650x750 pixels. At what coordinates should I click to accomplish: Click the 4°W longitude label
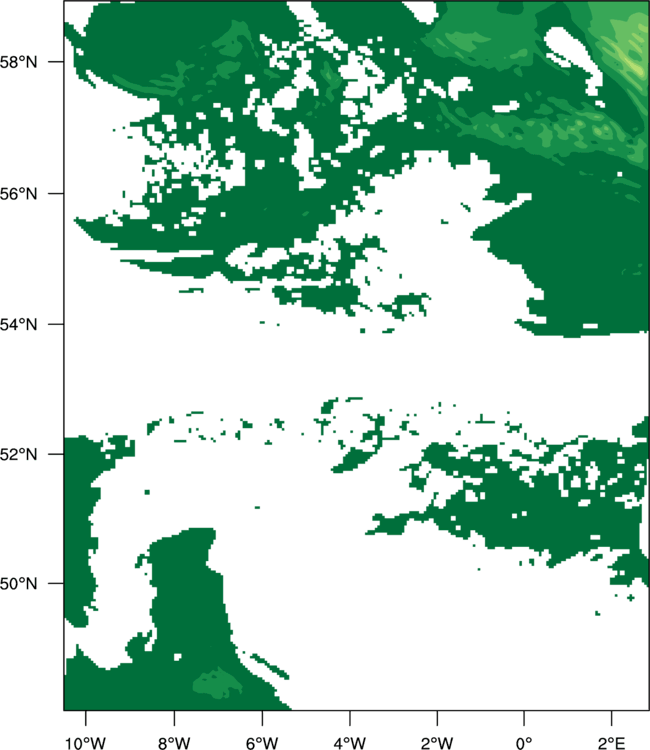350,743
